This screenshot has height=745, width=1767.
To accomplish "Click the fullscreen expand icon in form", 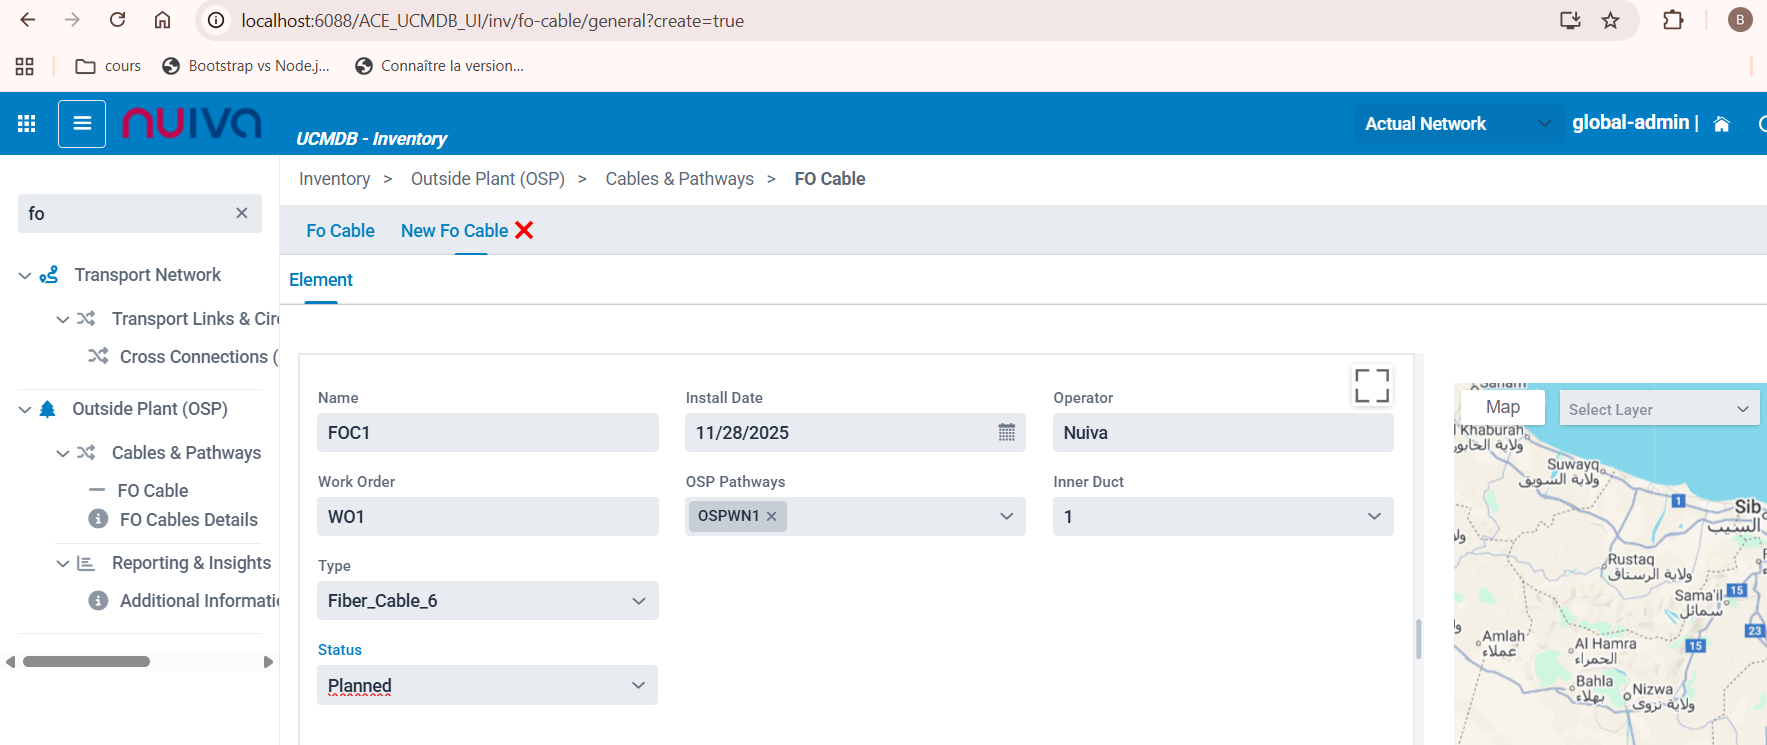I will tap(1371, 385).
